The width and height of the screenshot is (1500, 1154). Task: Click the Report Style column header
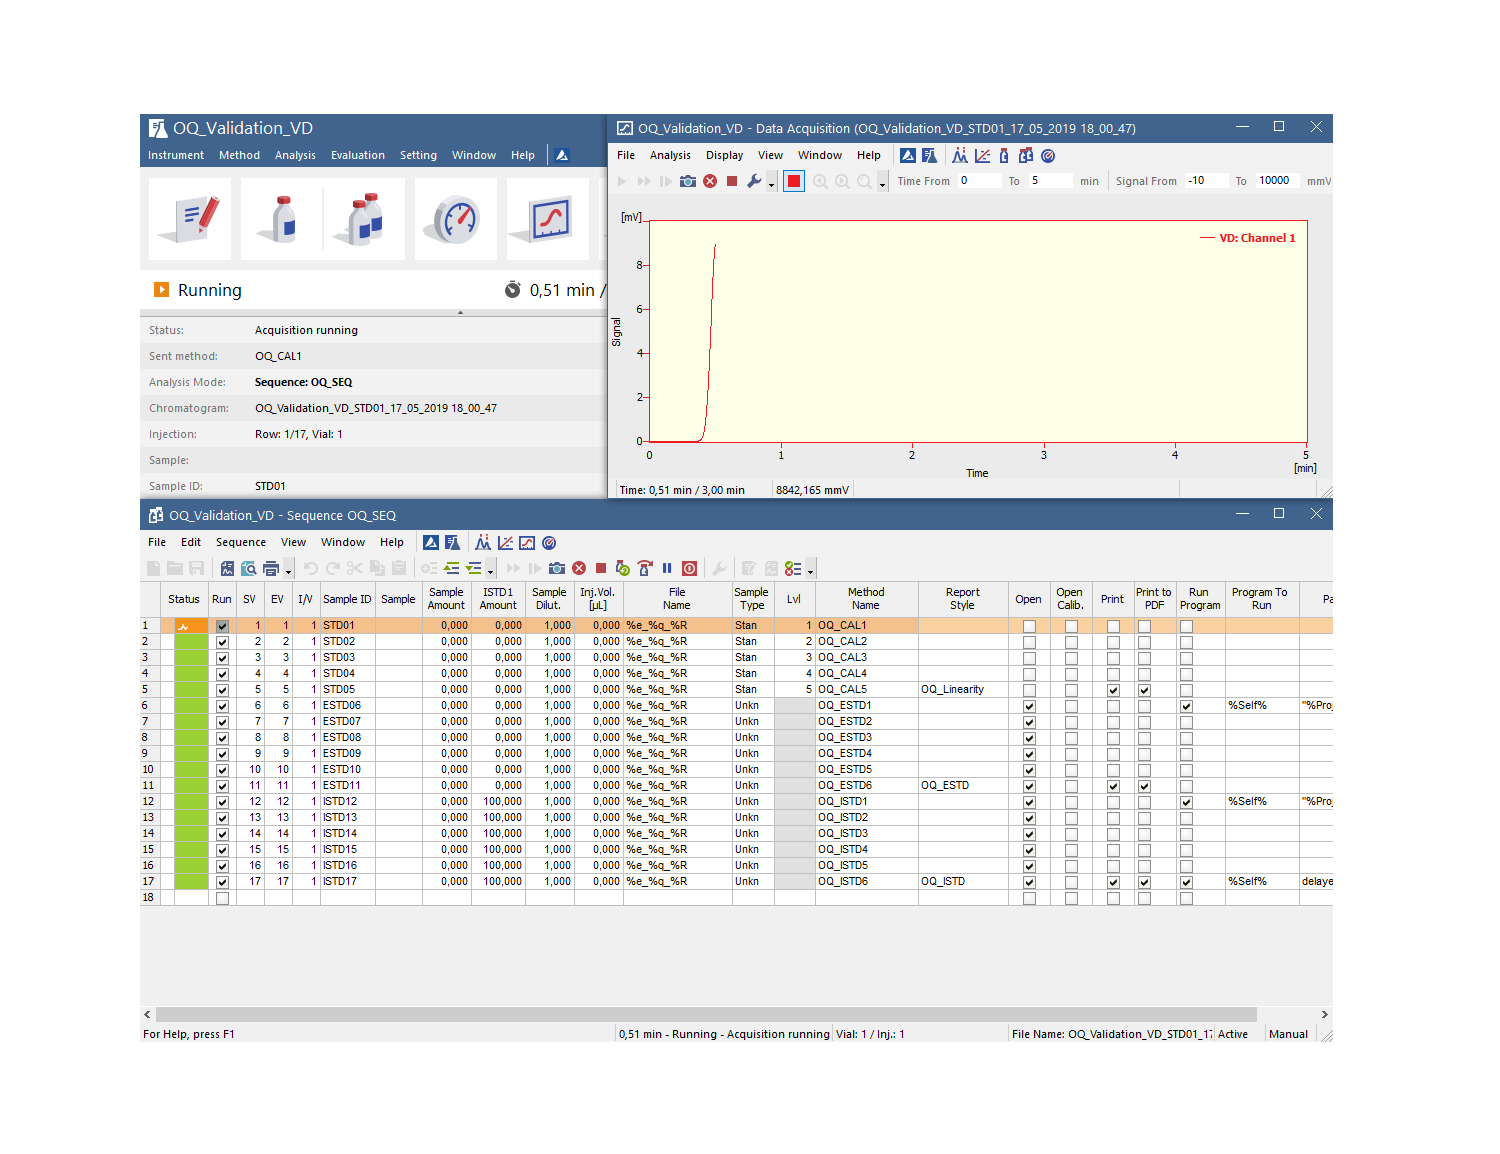[x=963, y=599]
